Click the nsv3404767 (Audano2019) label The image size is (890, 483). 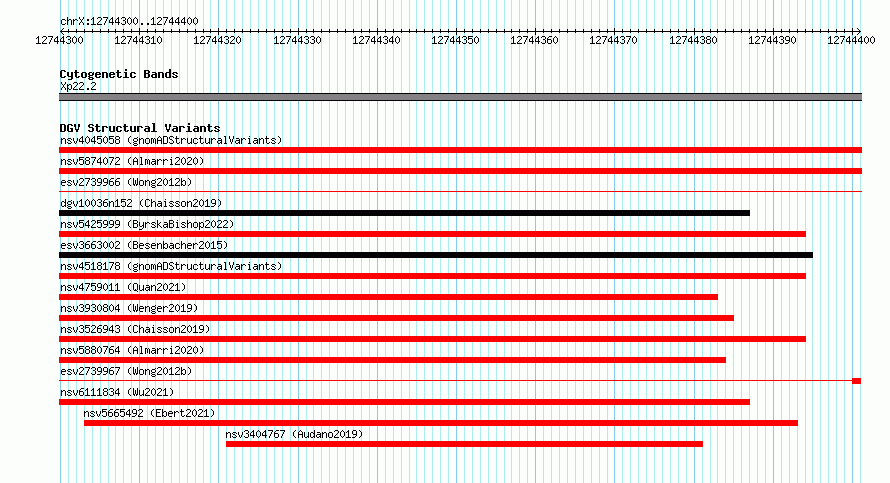click(294, 434)
